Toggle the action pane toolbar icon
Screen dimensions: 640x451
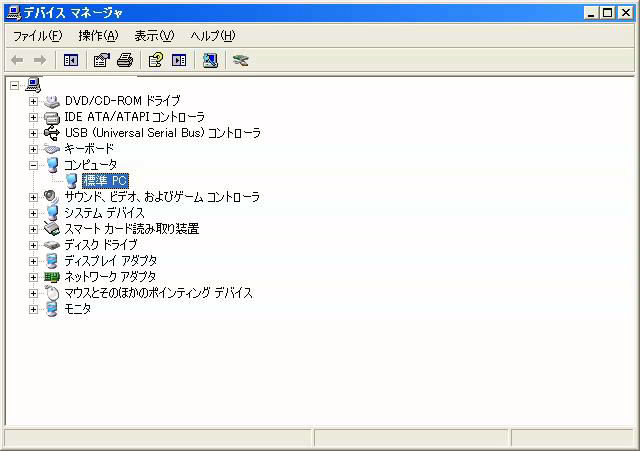click(x=179, y=60)
